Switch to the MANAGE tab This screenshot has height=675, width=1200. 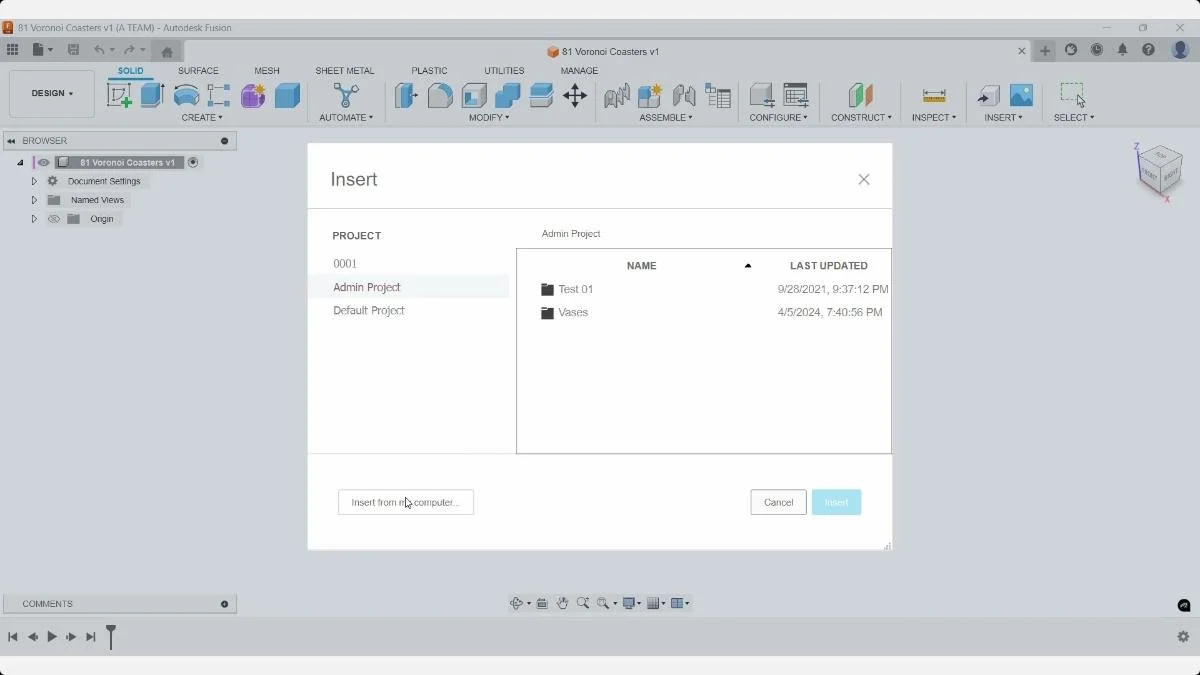[579, 71]
